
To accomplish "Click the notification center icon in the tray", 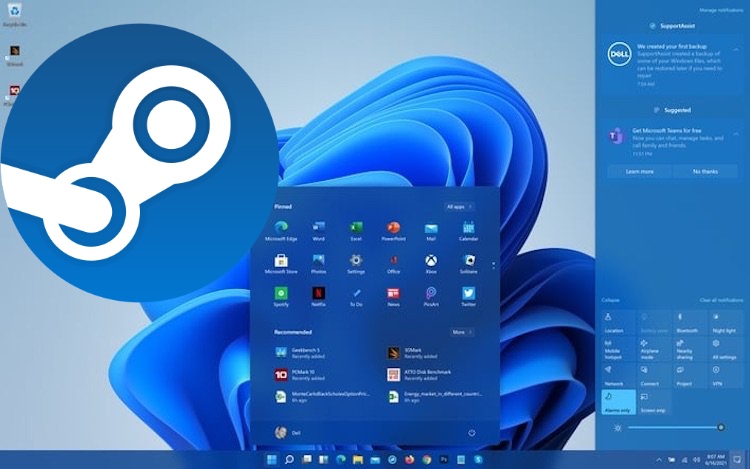I will point(738,459).
